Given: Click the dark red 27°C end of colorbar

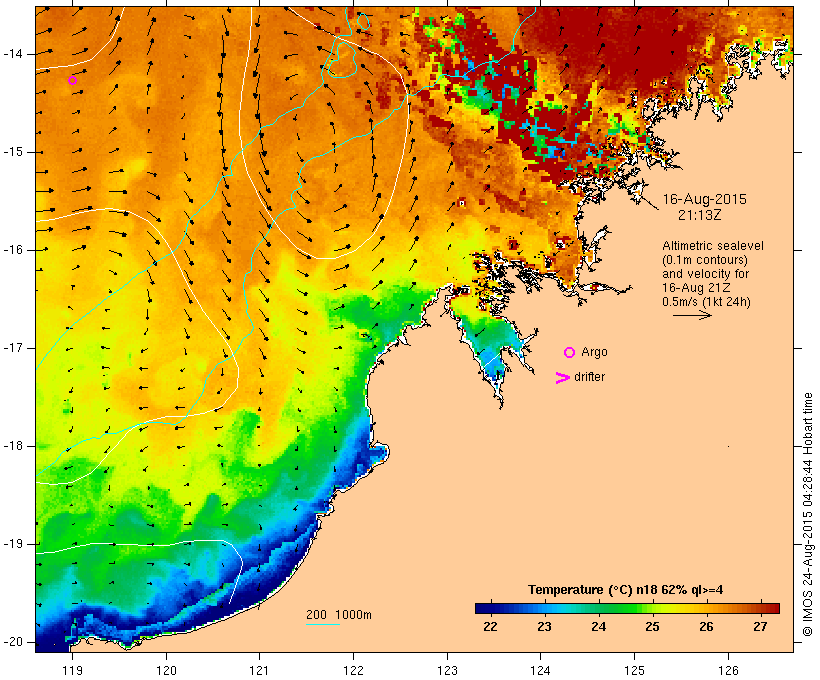Looking at the screenshot, I should point(772,608).
